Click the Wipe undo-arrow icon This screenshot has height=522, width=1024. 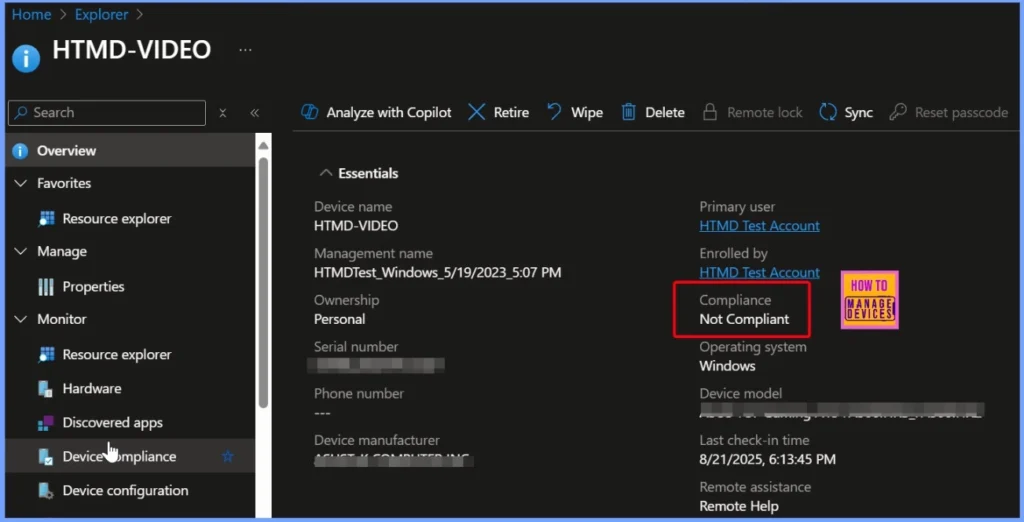[x=554, y=112]
